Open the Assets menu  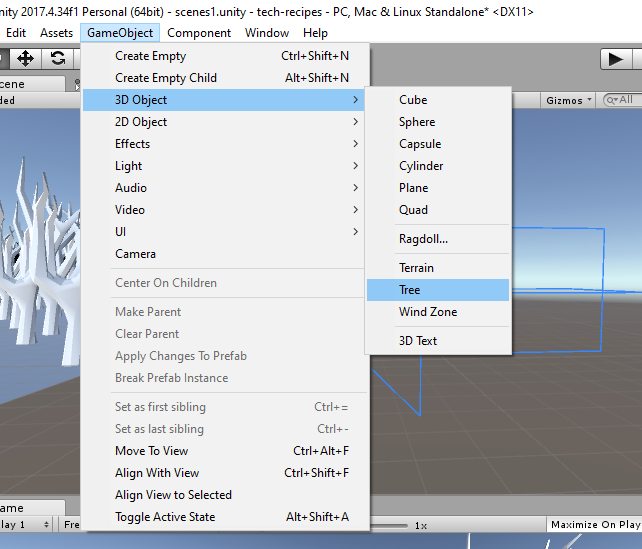(x=57, y=33)
